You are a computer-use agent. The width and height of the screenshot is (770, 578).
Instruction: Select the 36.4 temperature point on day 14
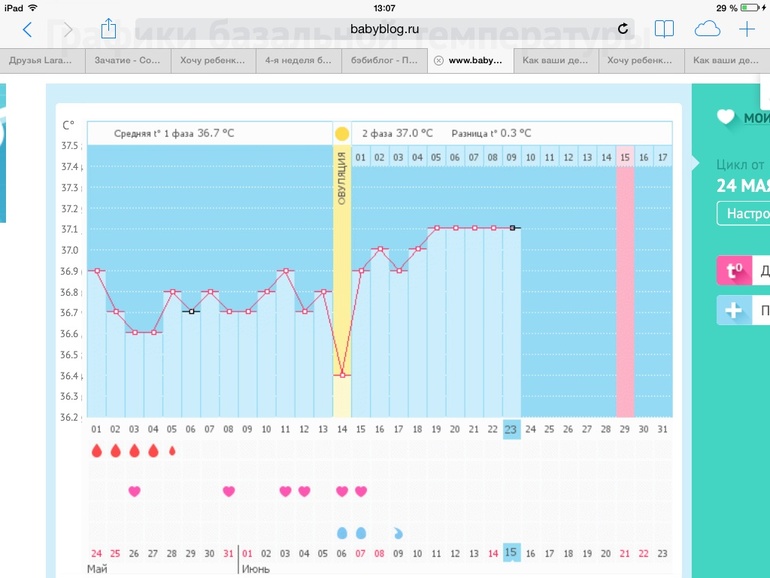point(342,375)
